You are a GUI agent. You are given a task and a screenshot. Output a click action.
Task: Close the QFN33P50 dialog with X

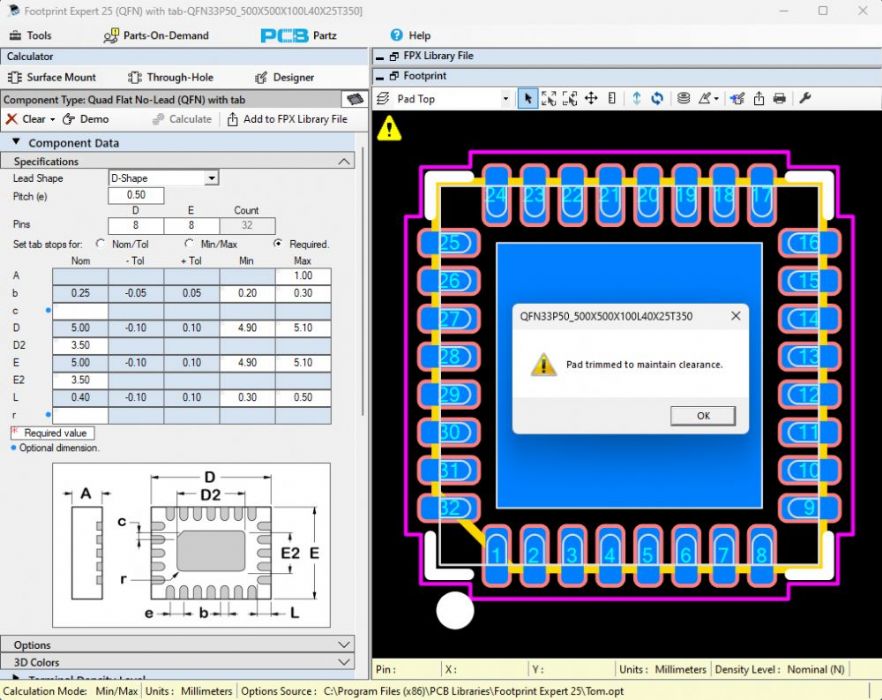(735, 316)
